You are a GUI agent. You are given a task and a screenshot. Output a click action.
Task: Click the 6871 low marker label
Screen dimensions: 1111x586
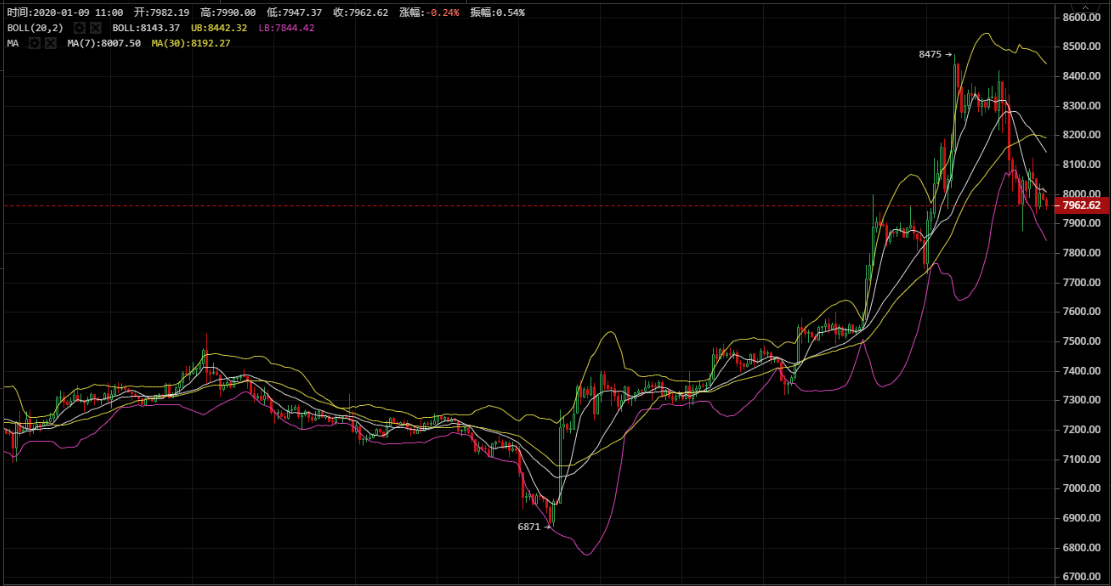tap(529, 526)
